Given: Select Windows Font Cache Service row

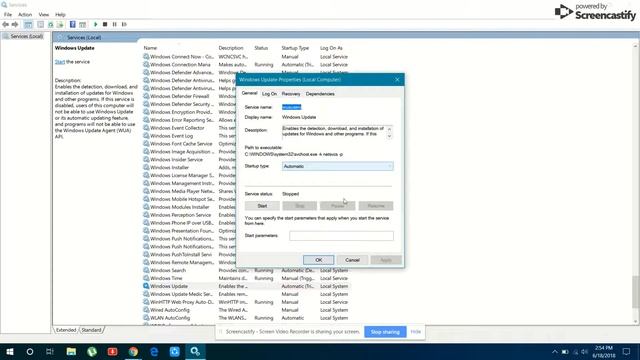Looking at the screenshot, I should point(189,144).
